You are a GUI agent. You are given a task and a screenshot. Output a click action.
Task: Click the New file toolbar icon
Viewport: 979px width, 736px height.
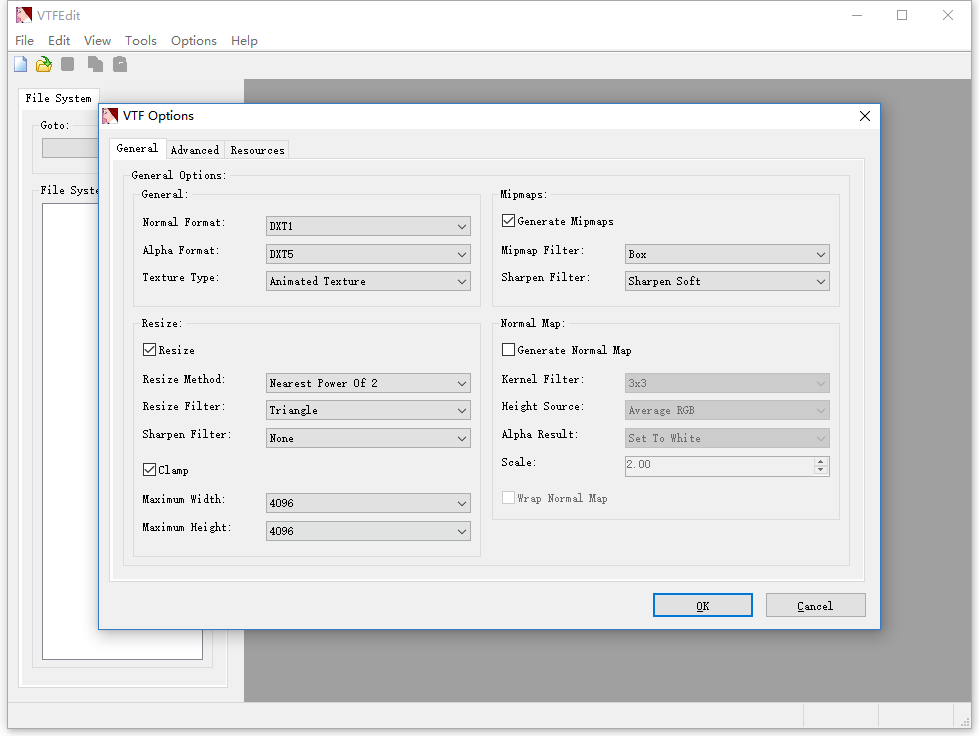pos(21,64)
